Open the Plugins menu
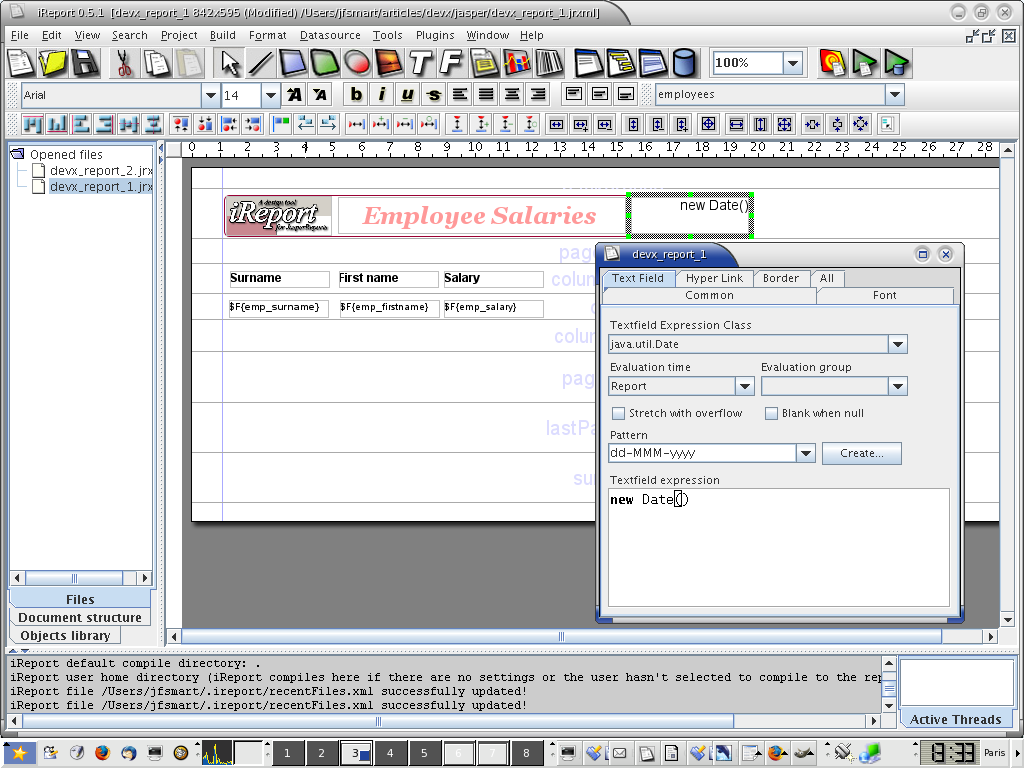 tap(435, 35)
